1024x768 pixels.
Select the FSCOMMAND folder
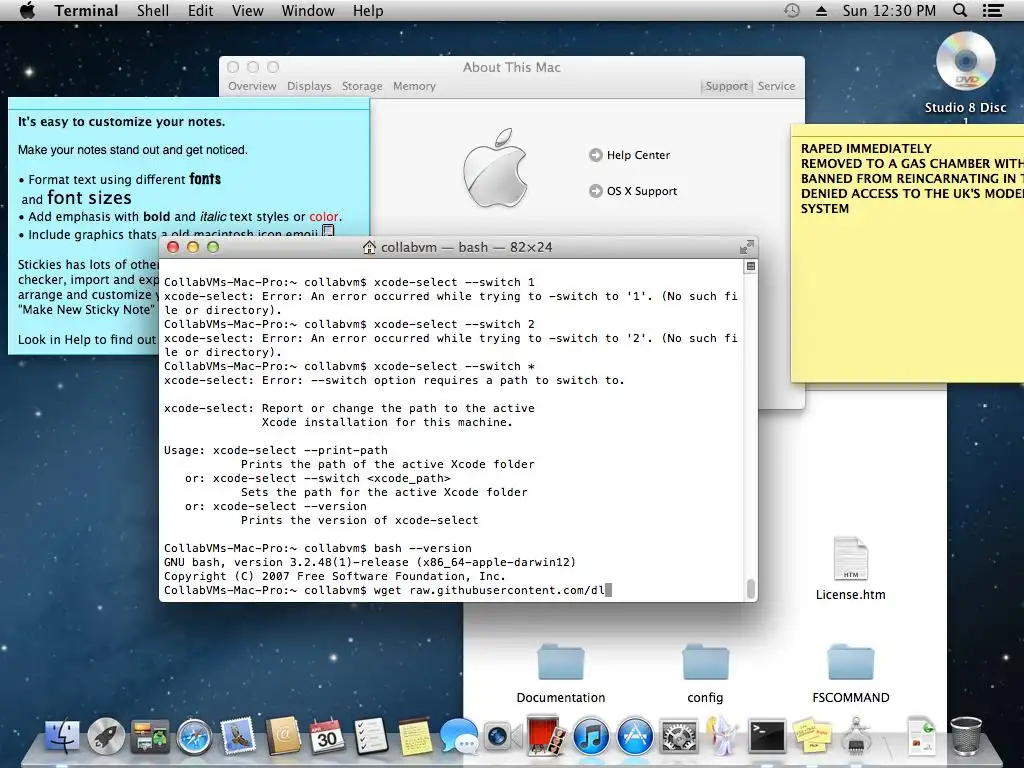850,664
